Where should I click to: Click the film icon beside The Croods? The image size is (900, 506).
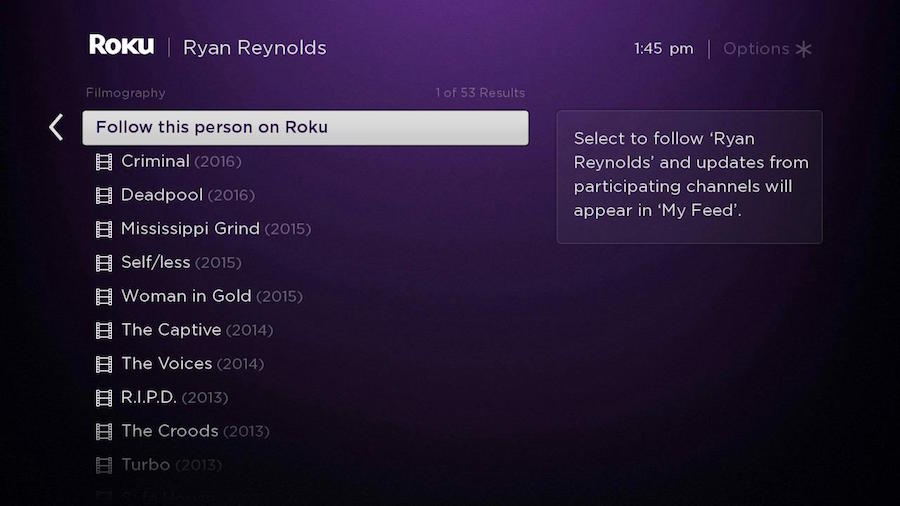[104, 432]
